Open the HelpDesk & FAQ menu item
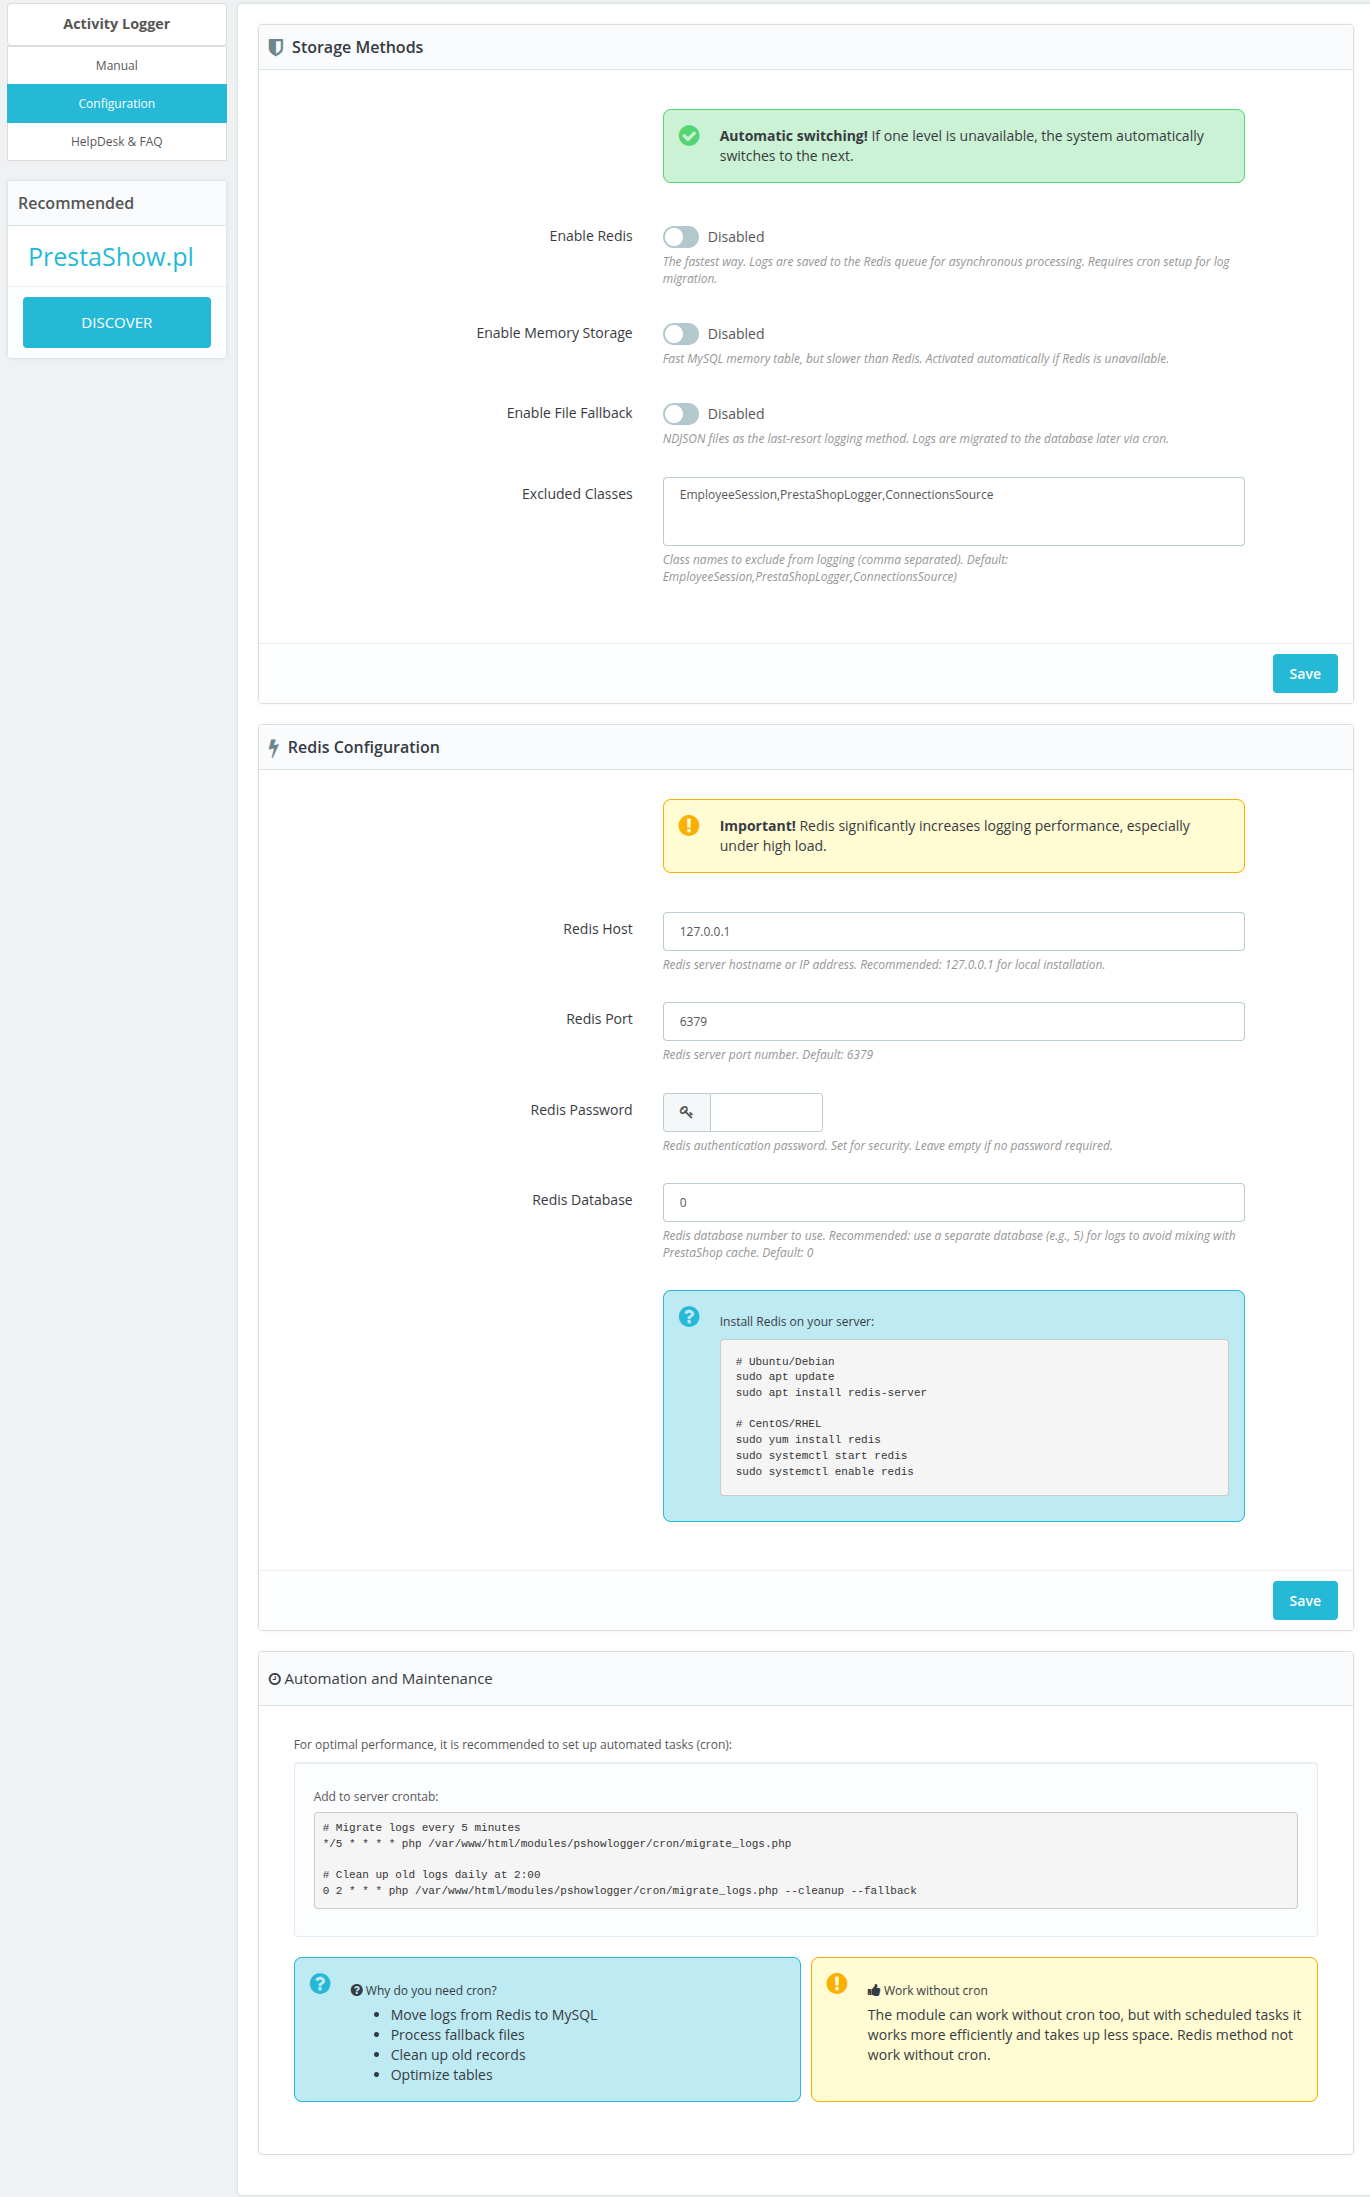This screenshot has width=1370, height=2197. (117, 141)
